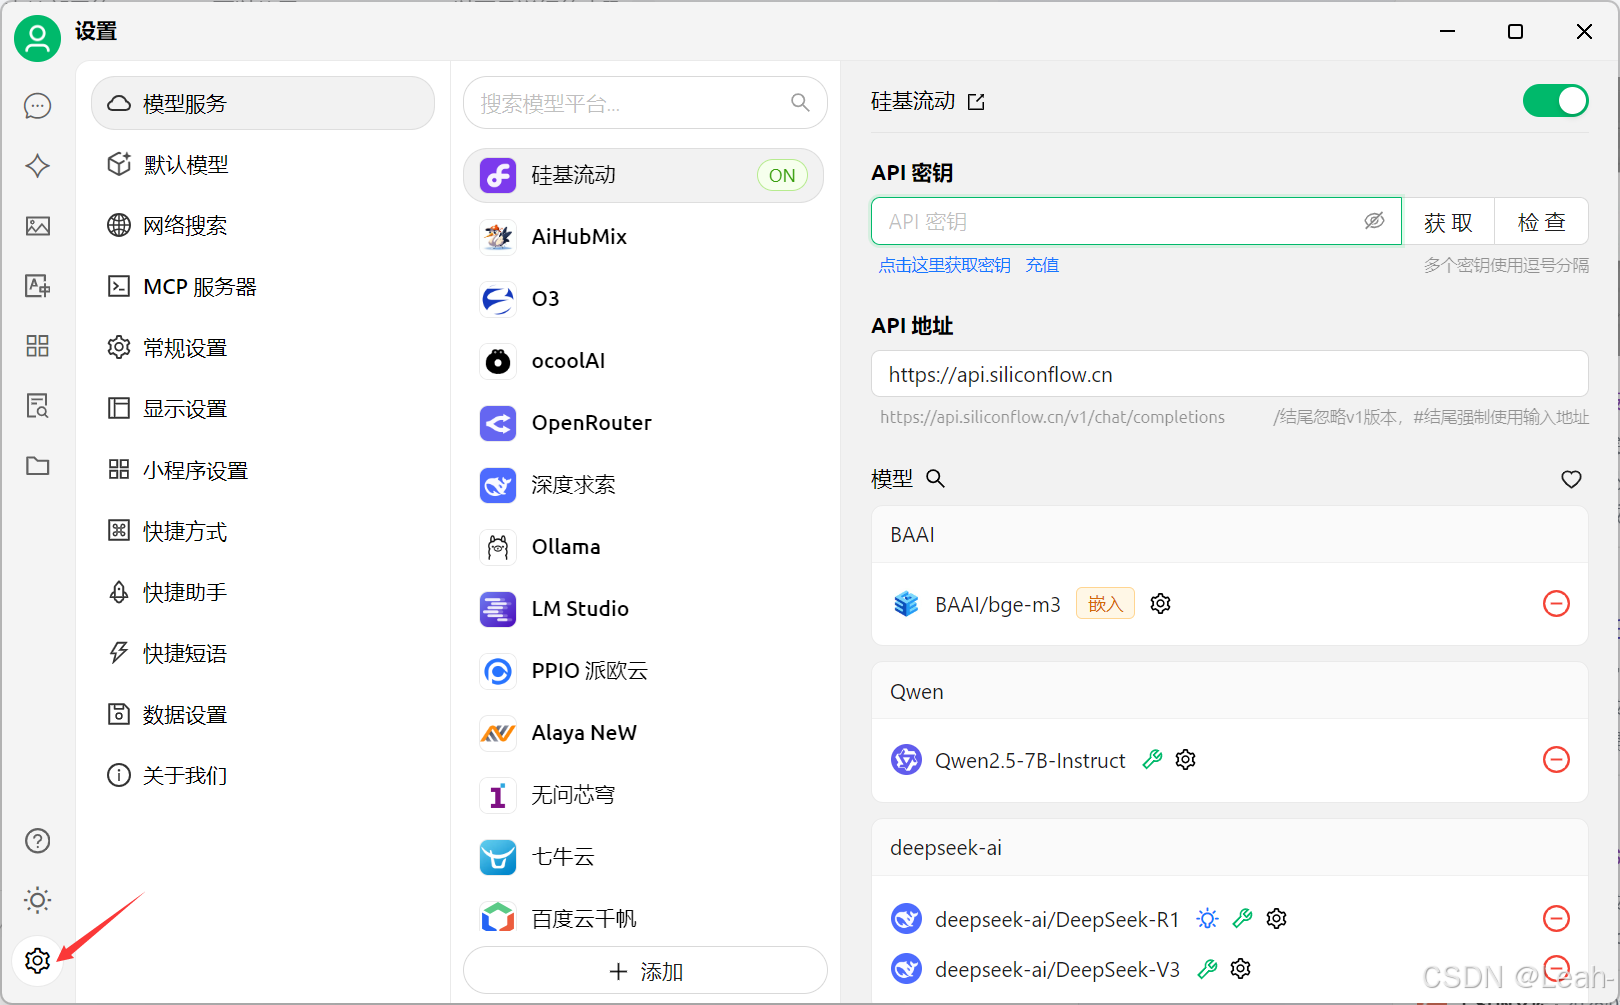The image size is (1620, 1005).
Task: Toggle API key visibility with the eye icon
Action: tap(1374, 221)
